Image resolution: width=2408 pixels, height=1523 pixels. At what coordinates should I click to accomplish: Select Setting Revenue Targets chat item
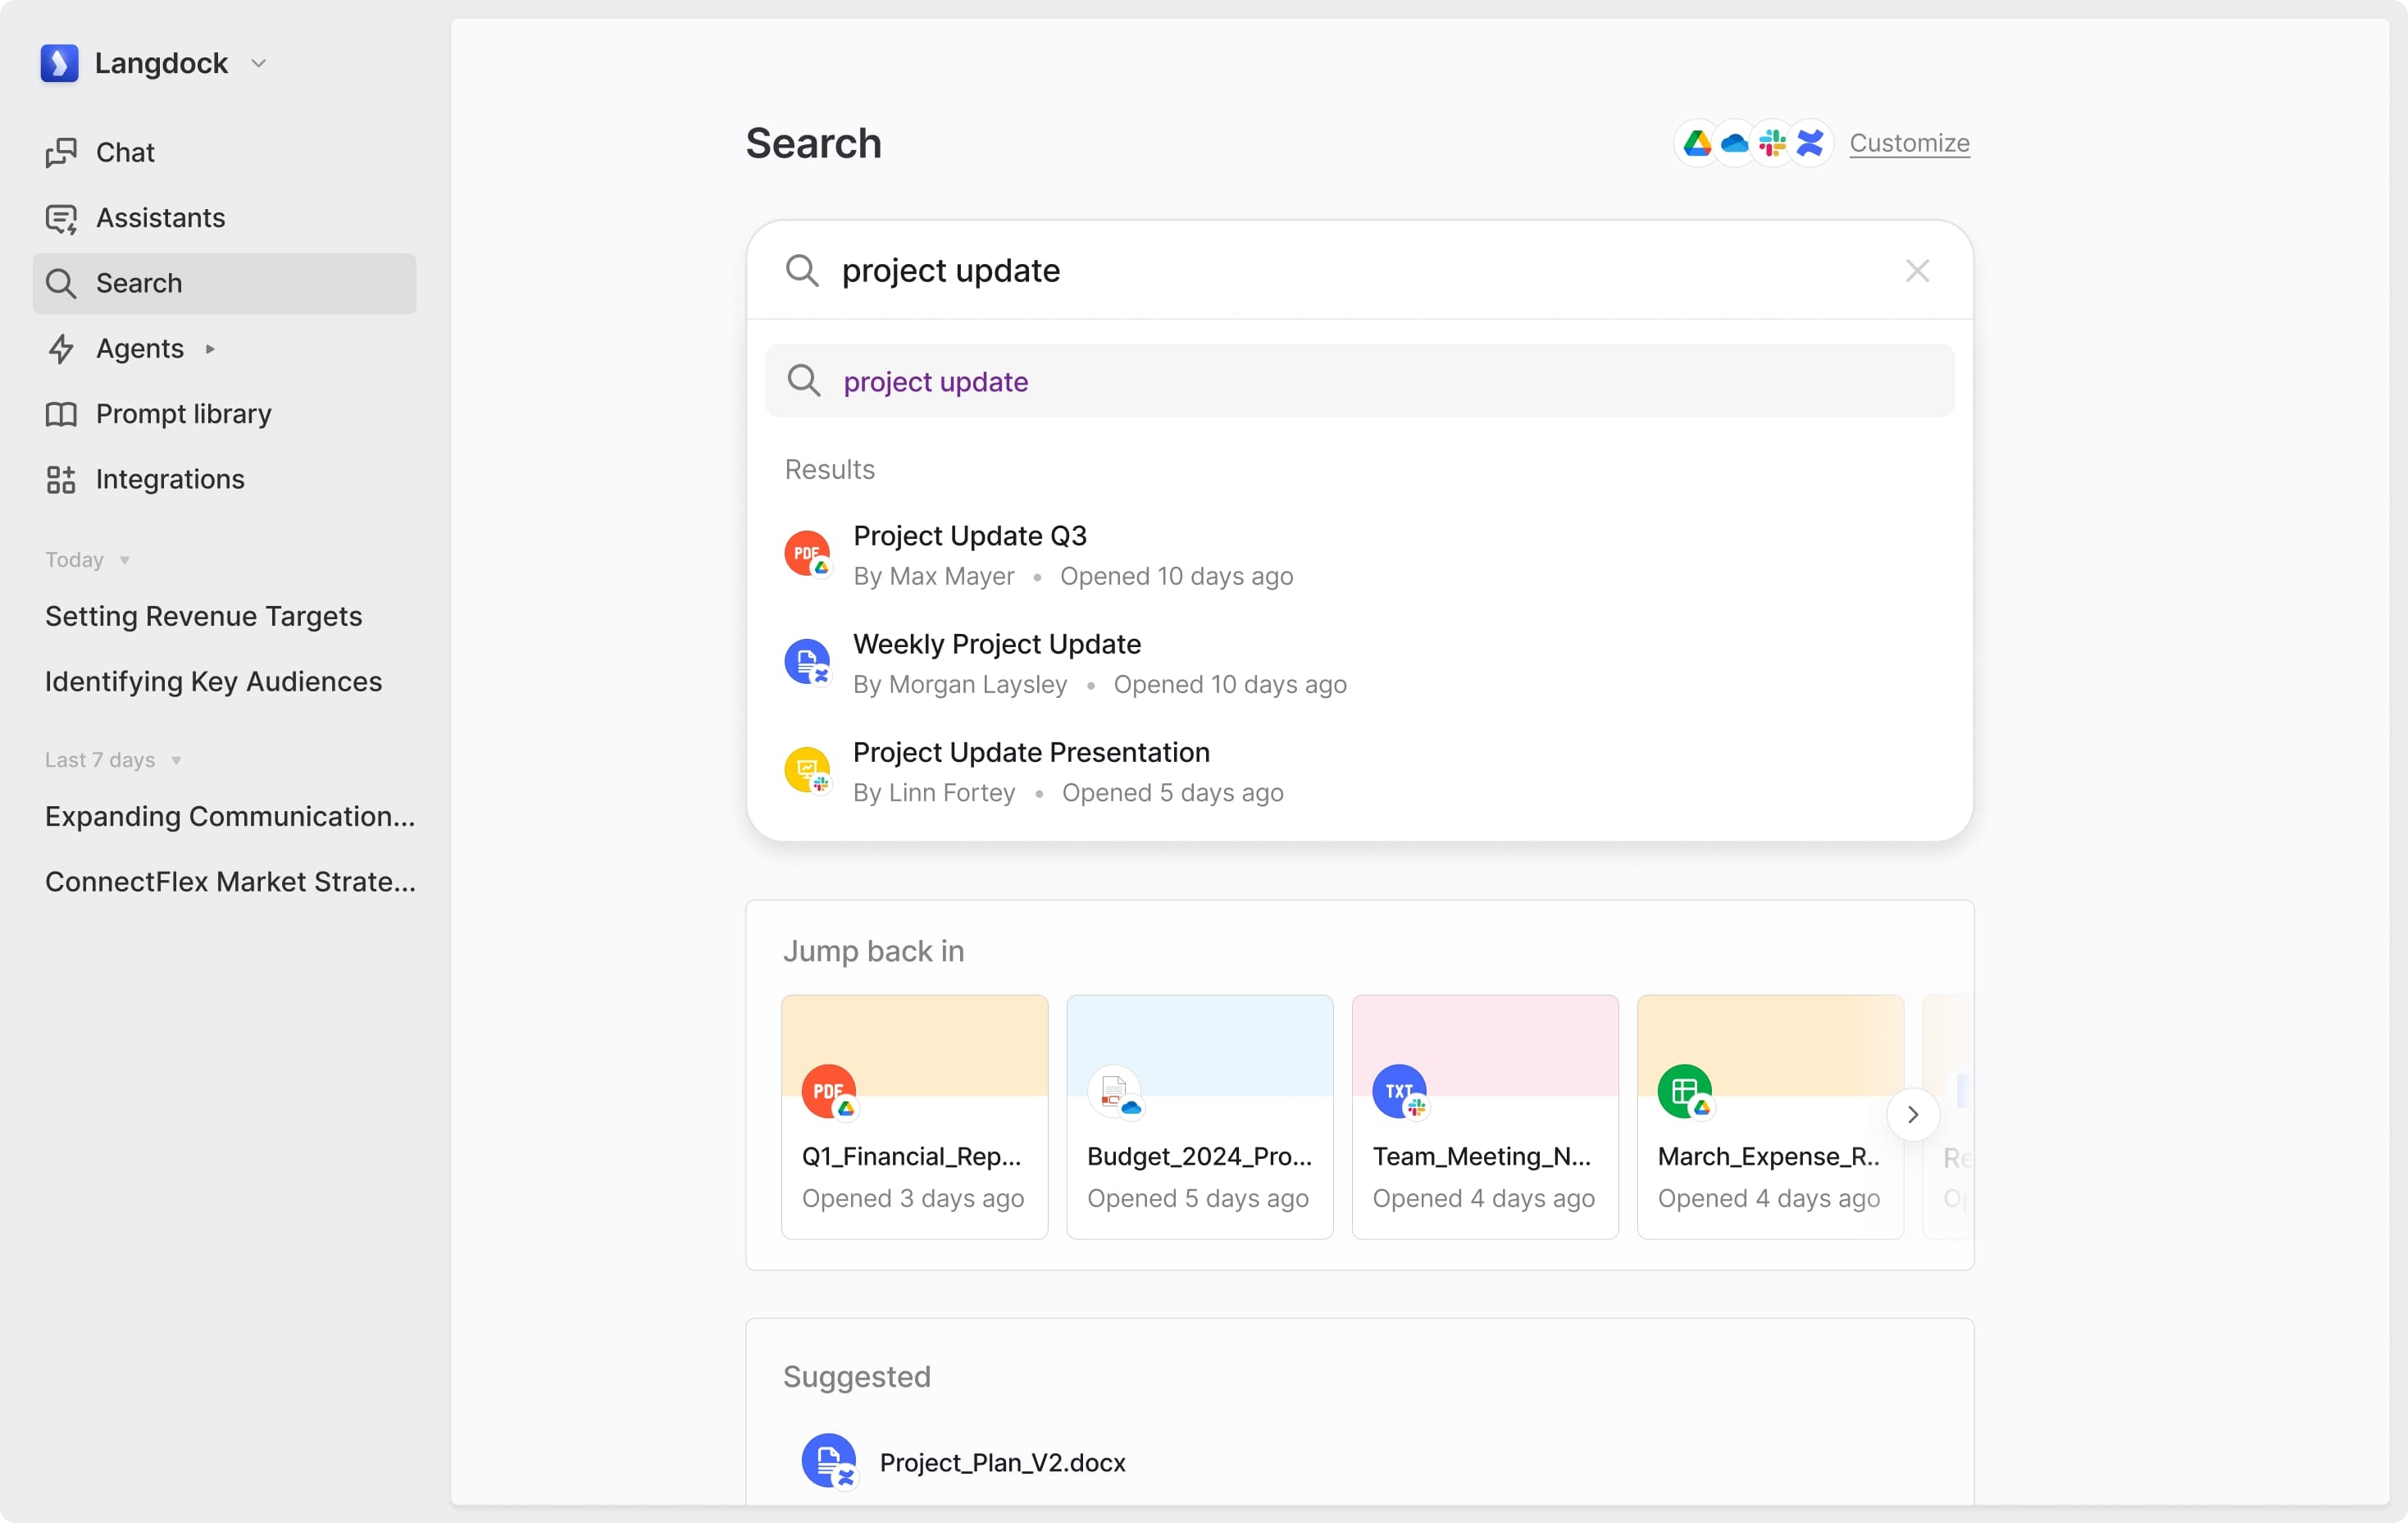point(202,614)
